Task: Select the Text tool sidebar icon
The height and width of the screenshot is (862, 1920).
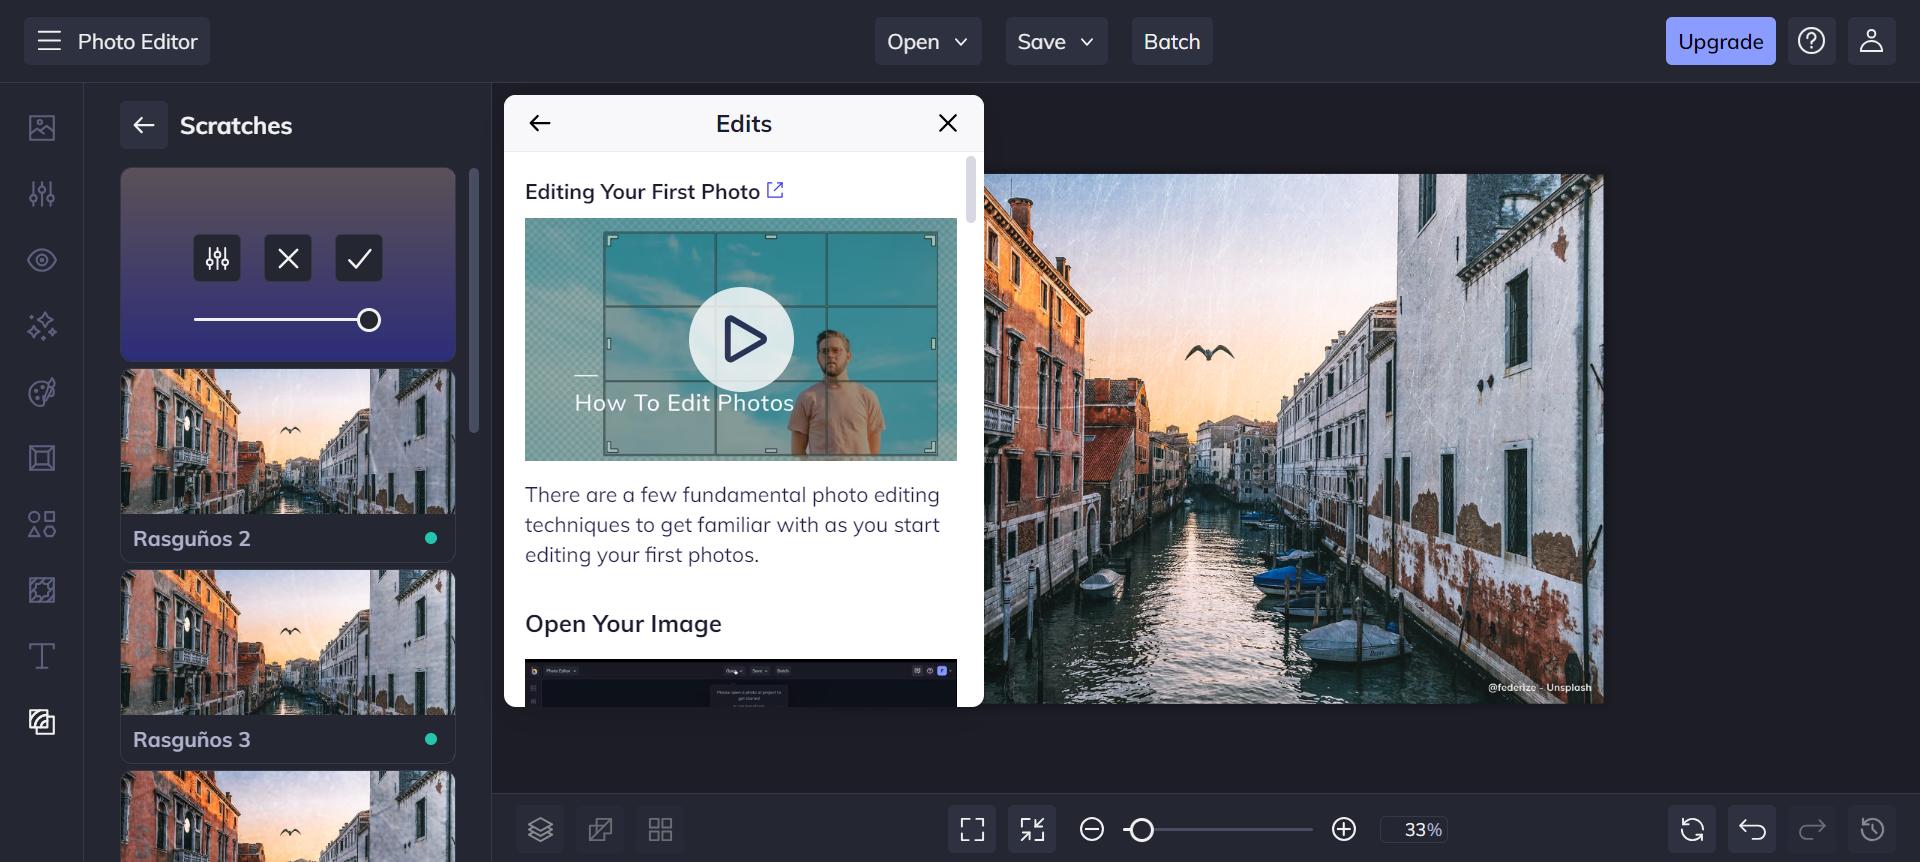Action: (x=42, y=656)
